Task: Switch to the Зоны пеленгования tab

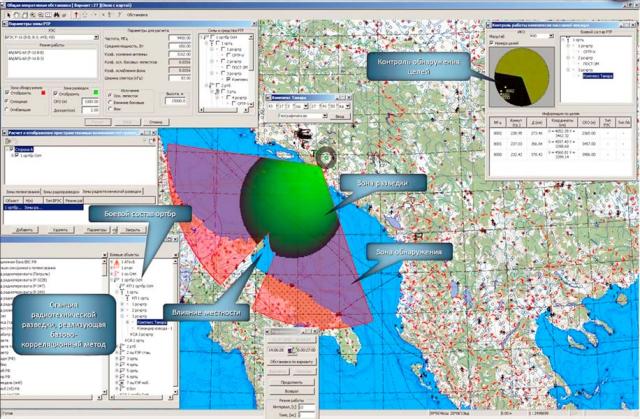Action: click(22, 191)
